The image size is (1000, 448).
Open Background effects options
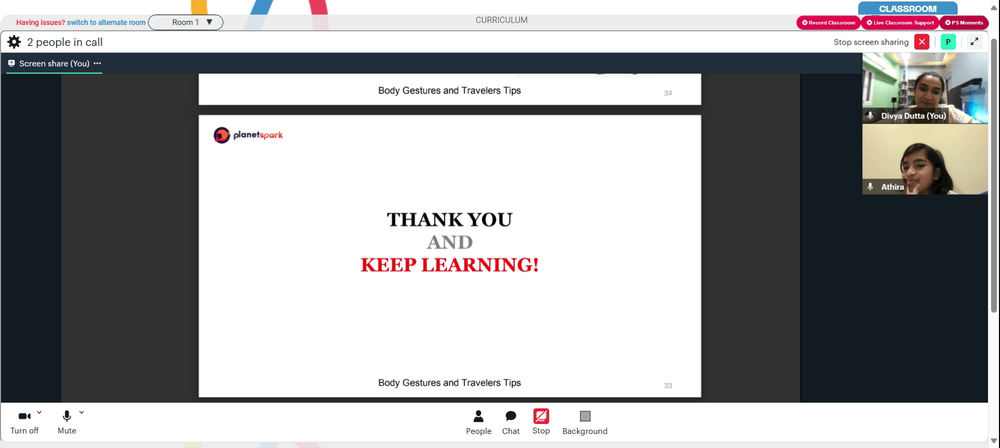[x=585, y=422]
